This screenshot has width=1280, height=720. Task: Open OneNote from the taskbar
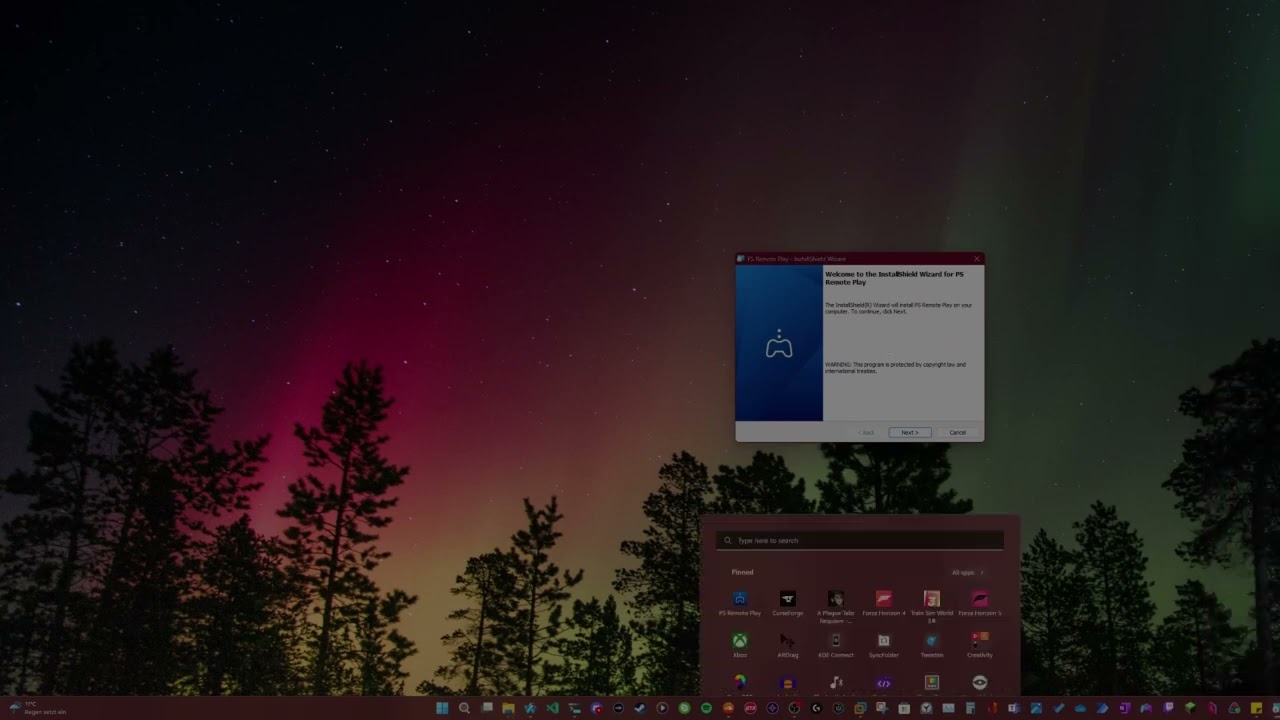click(1125, 708)
